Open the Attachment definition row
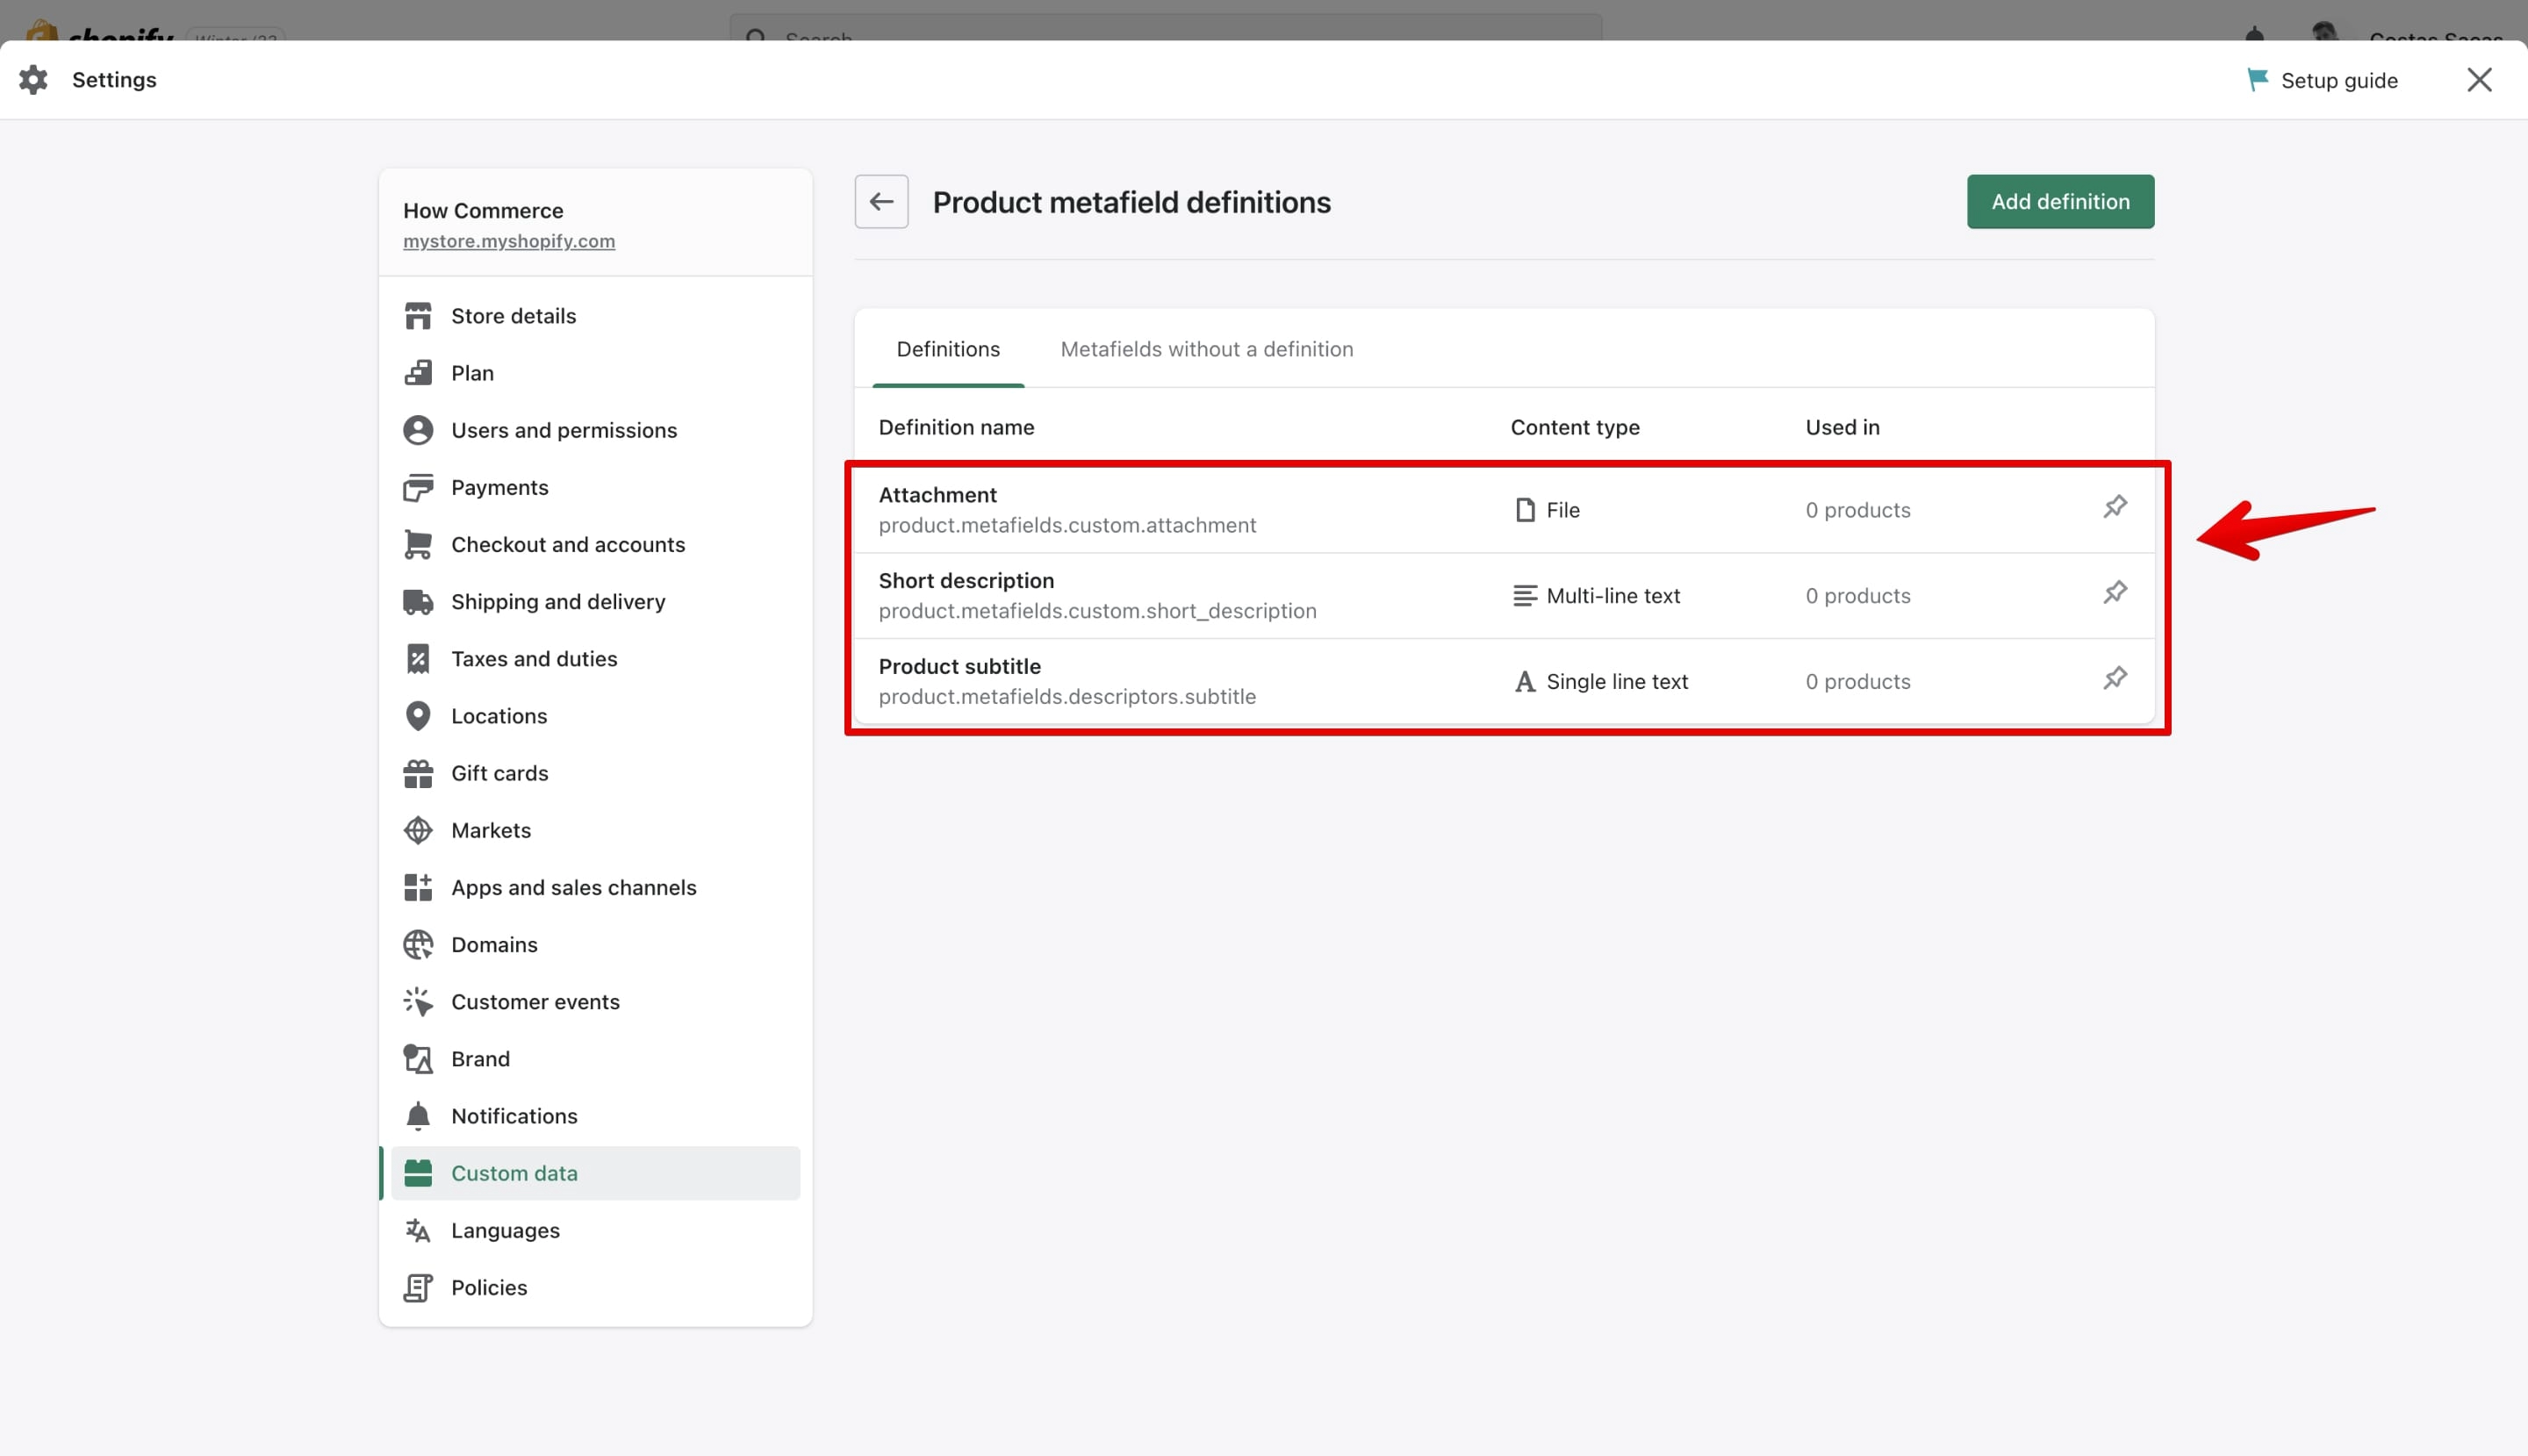 tap(1504, 510)
